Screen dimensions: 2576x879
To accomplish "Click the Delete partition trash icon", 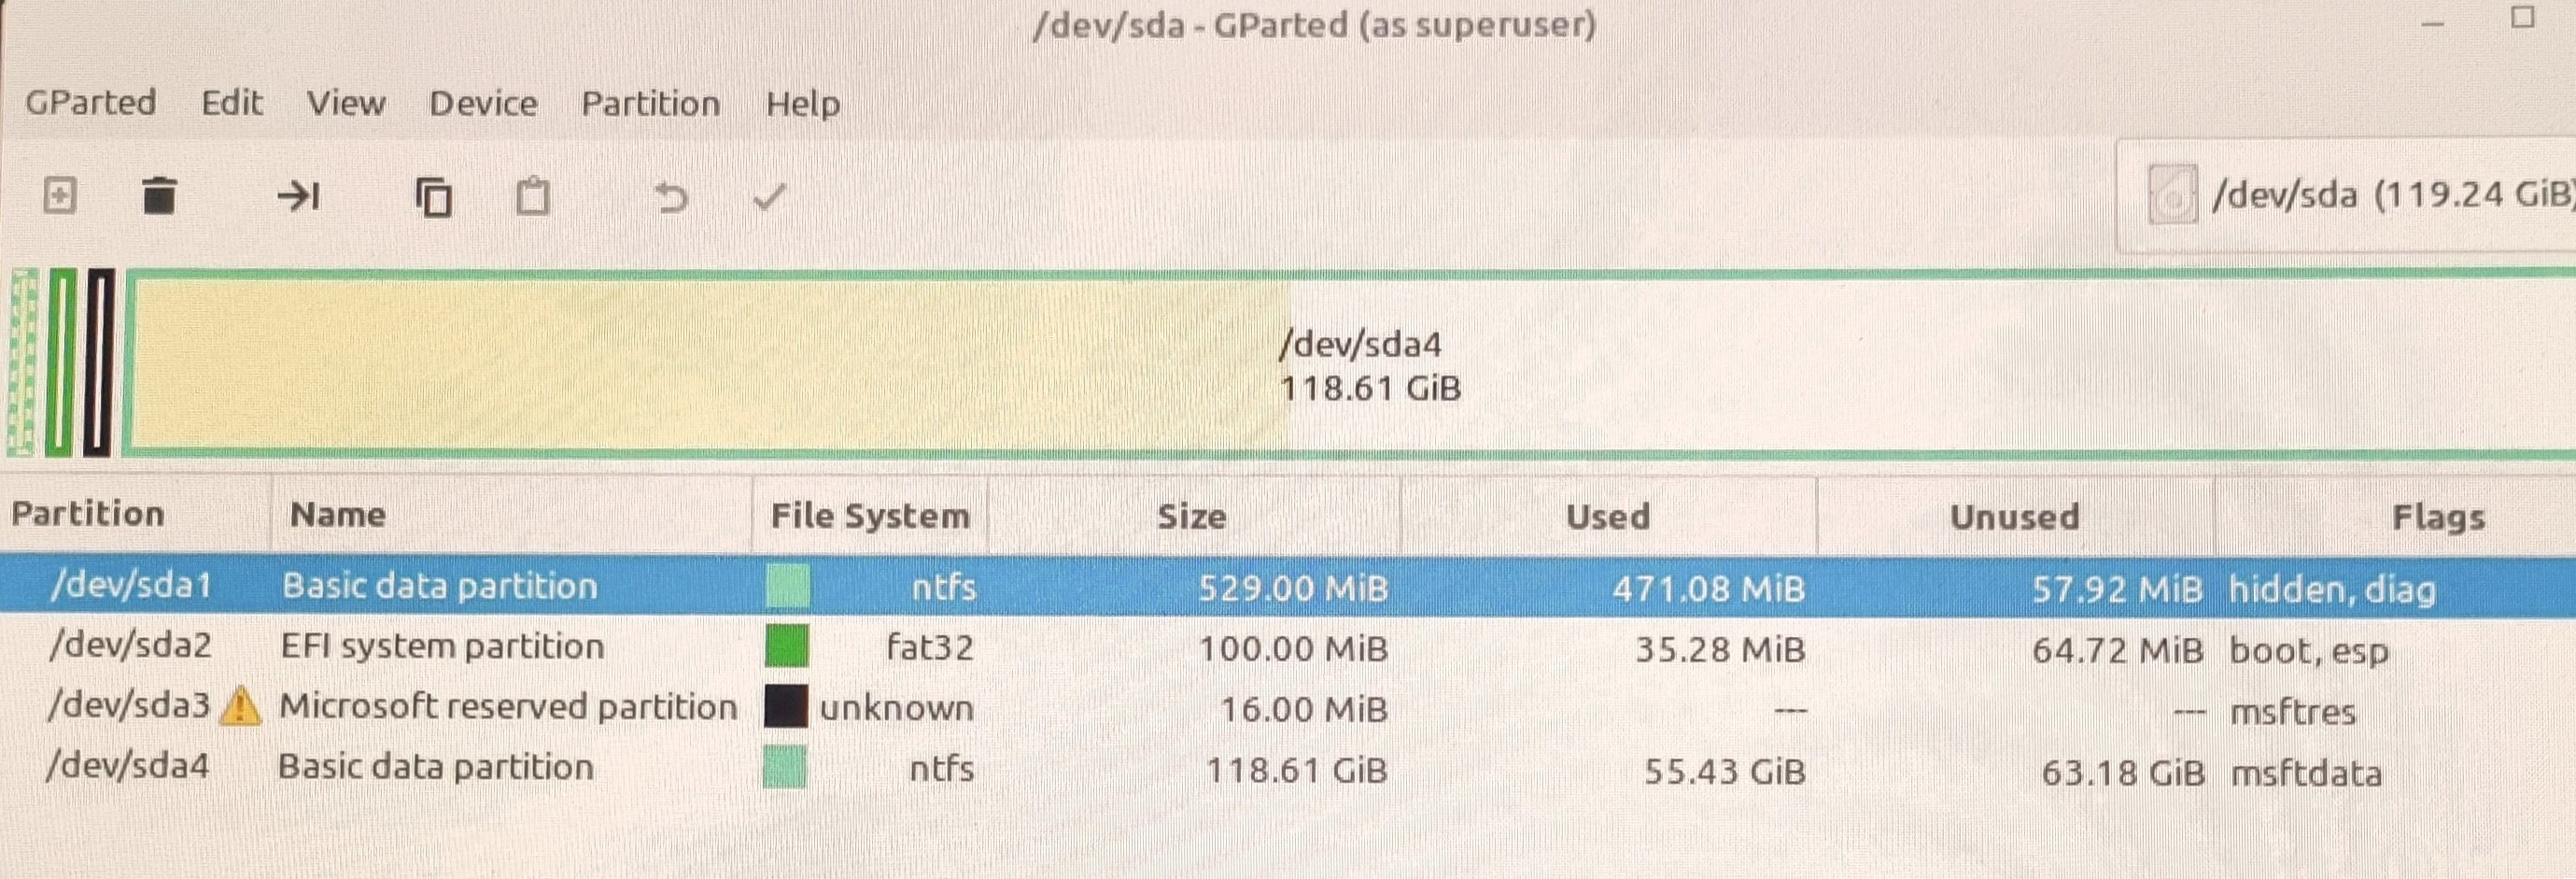I will point(159,196).
